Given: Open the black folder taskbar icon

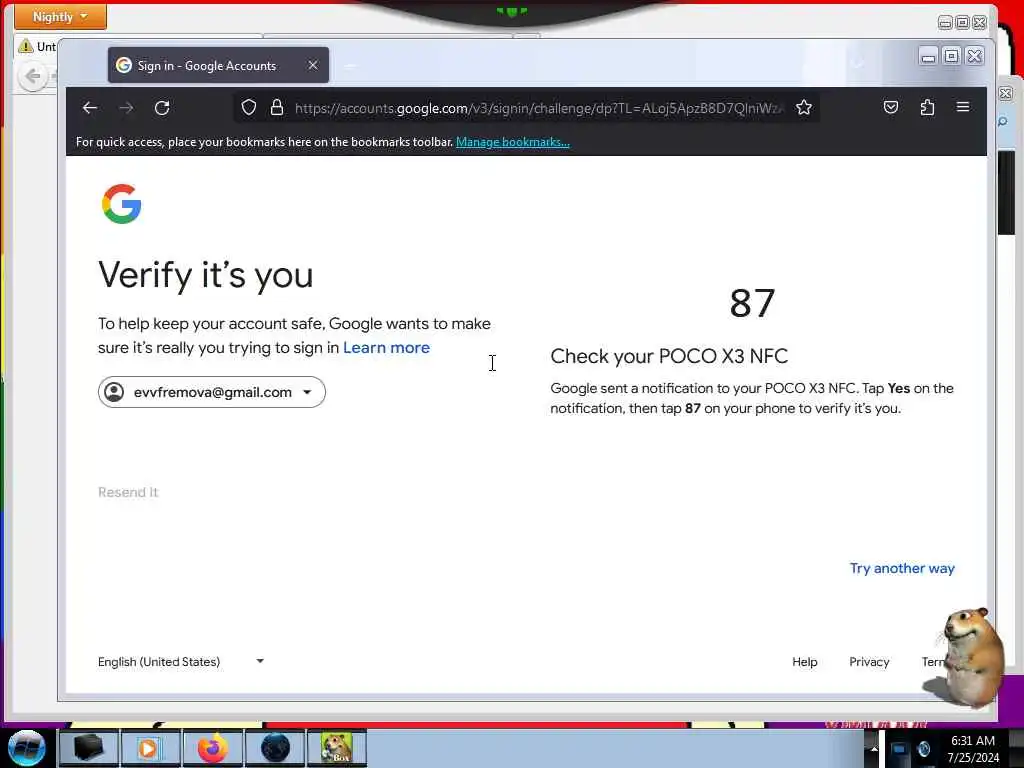Looking at the screenshot, I should 88,748.
